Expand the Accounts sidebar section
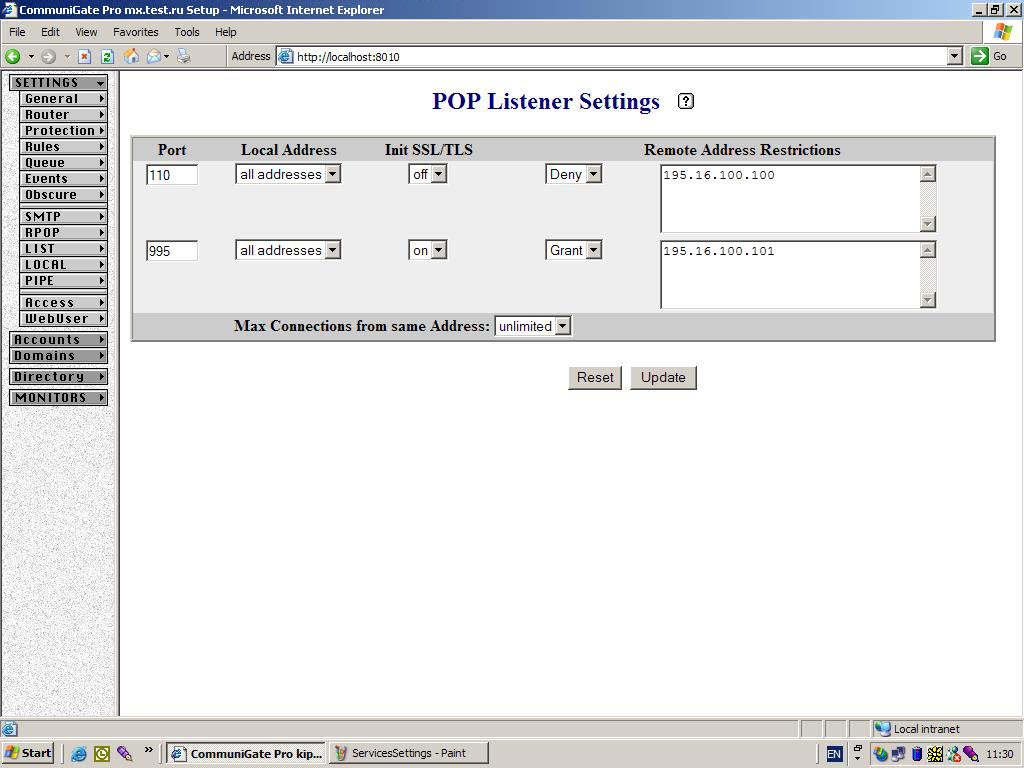Screen dimensions: 1024x768 [59, 340]
